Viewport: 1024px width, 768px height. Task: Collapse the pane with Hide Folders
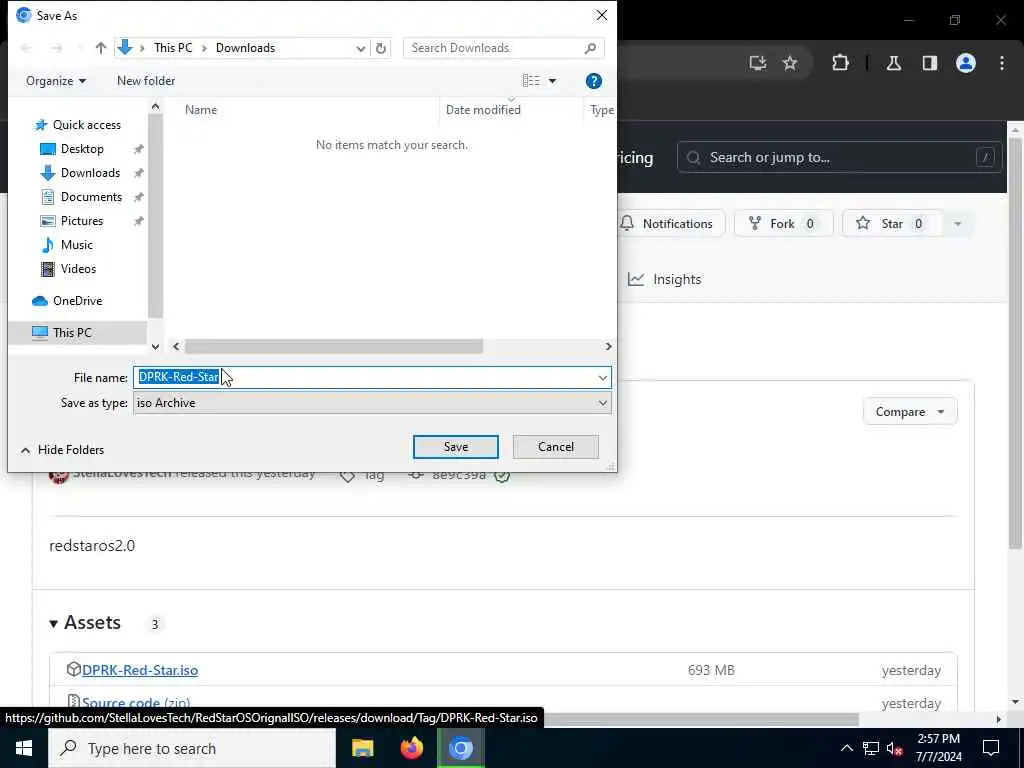click(x=62, y=450)
